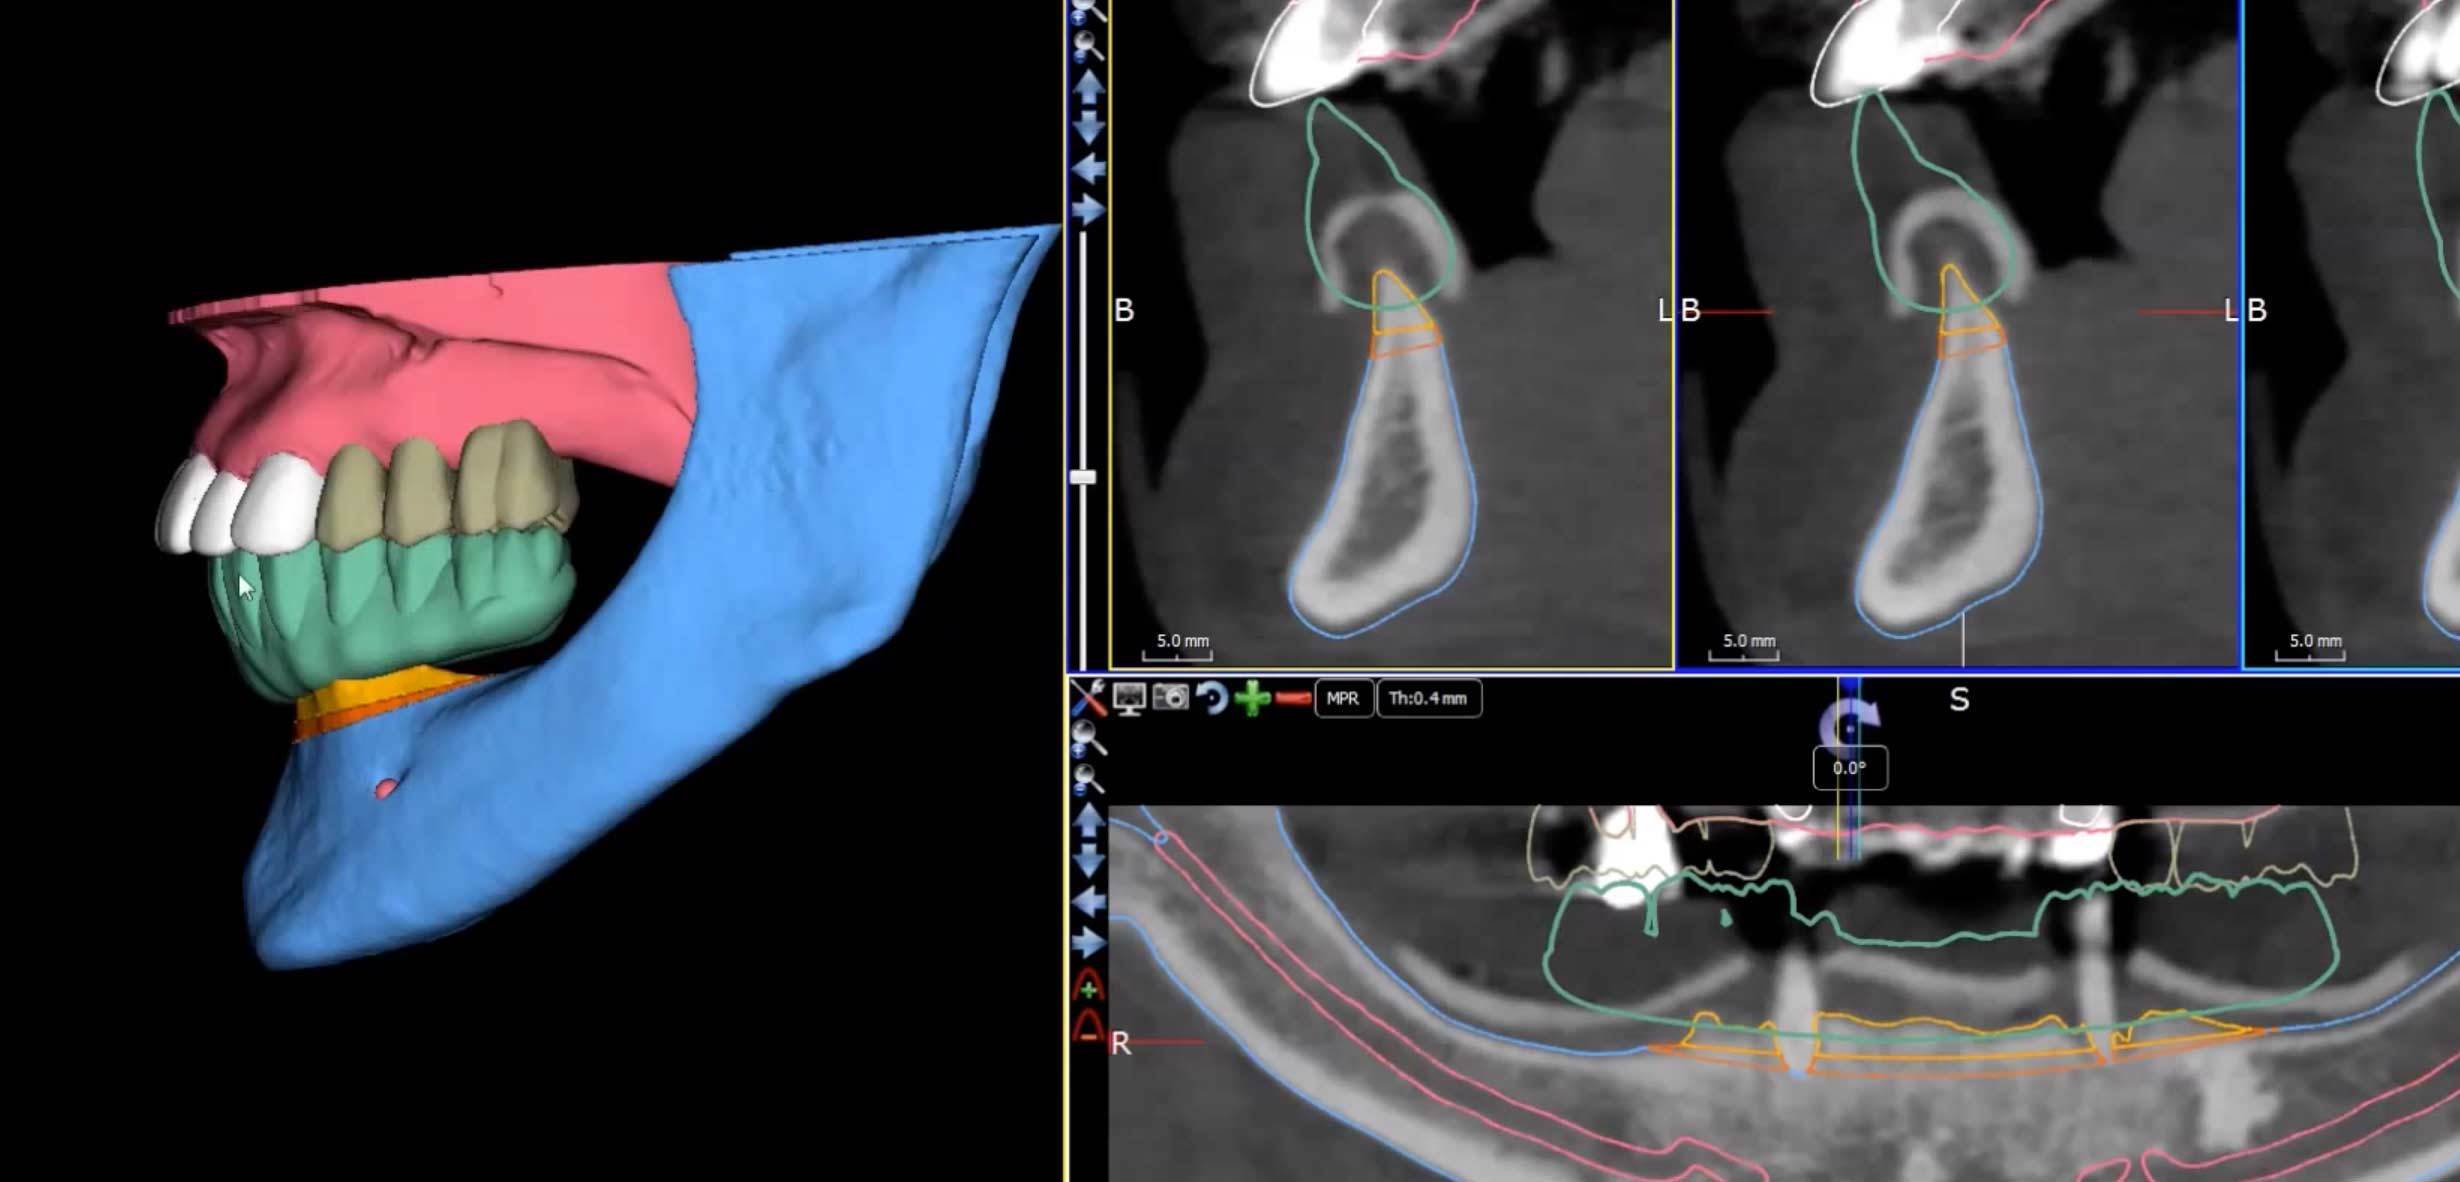Screen dimensions: 2460x1182
Task: Widen the panoramic arch with the plus icon
Action: point(1088,985)
